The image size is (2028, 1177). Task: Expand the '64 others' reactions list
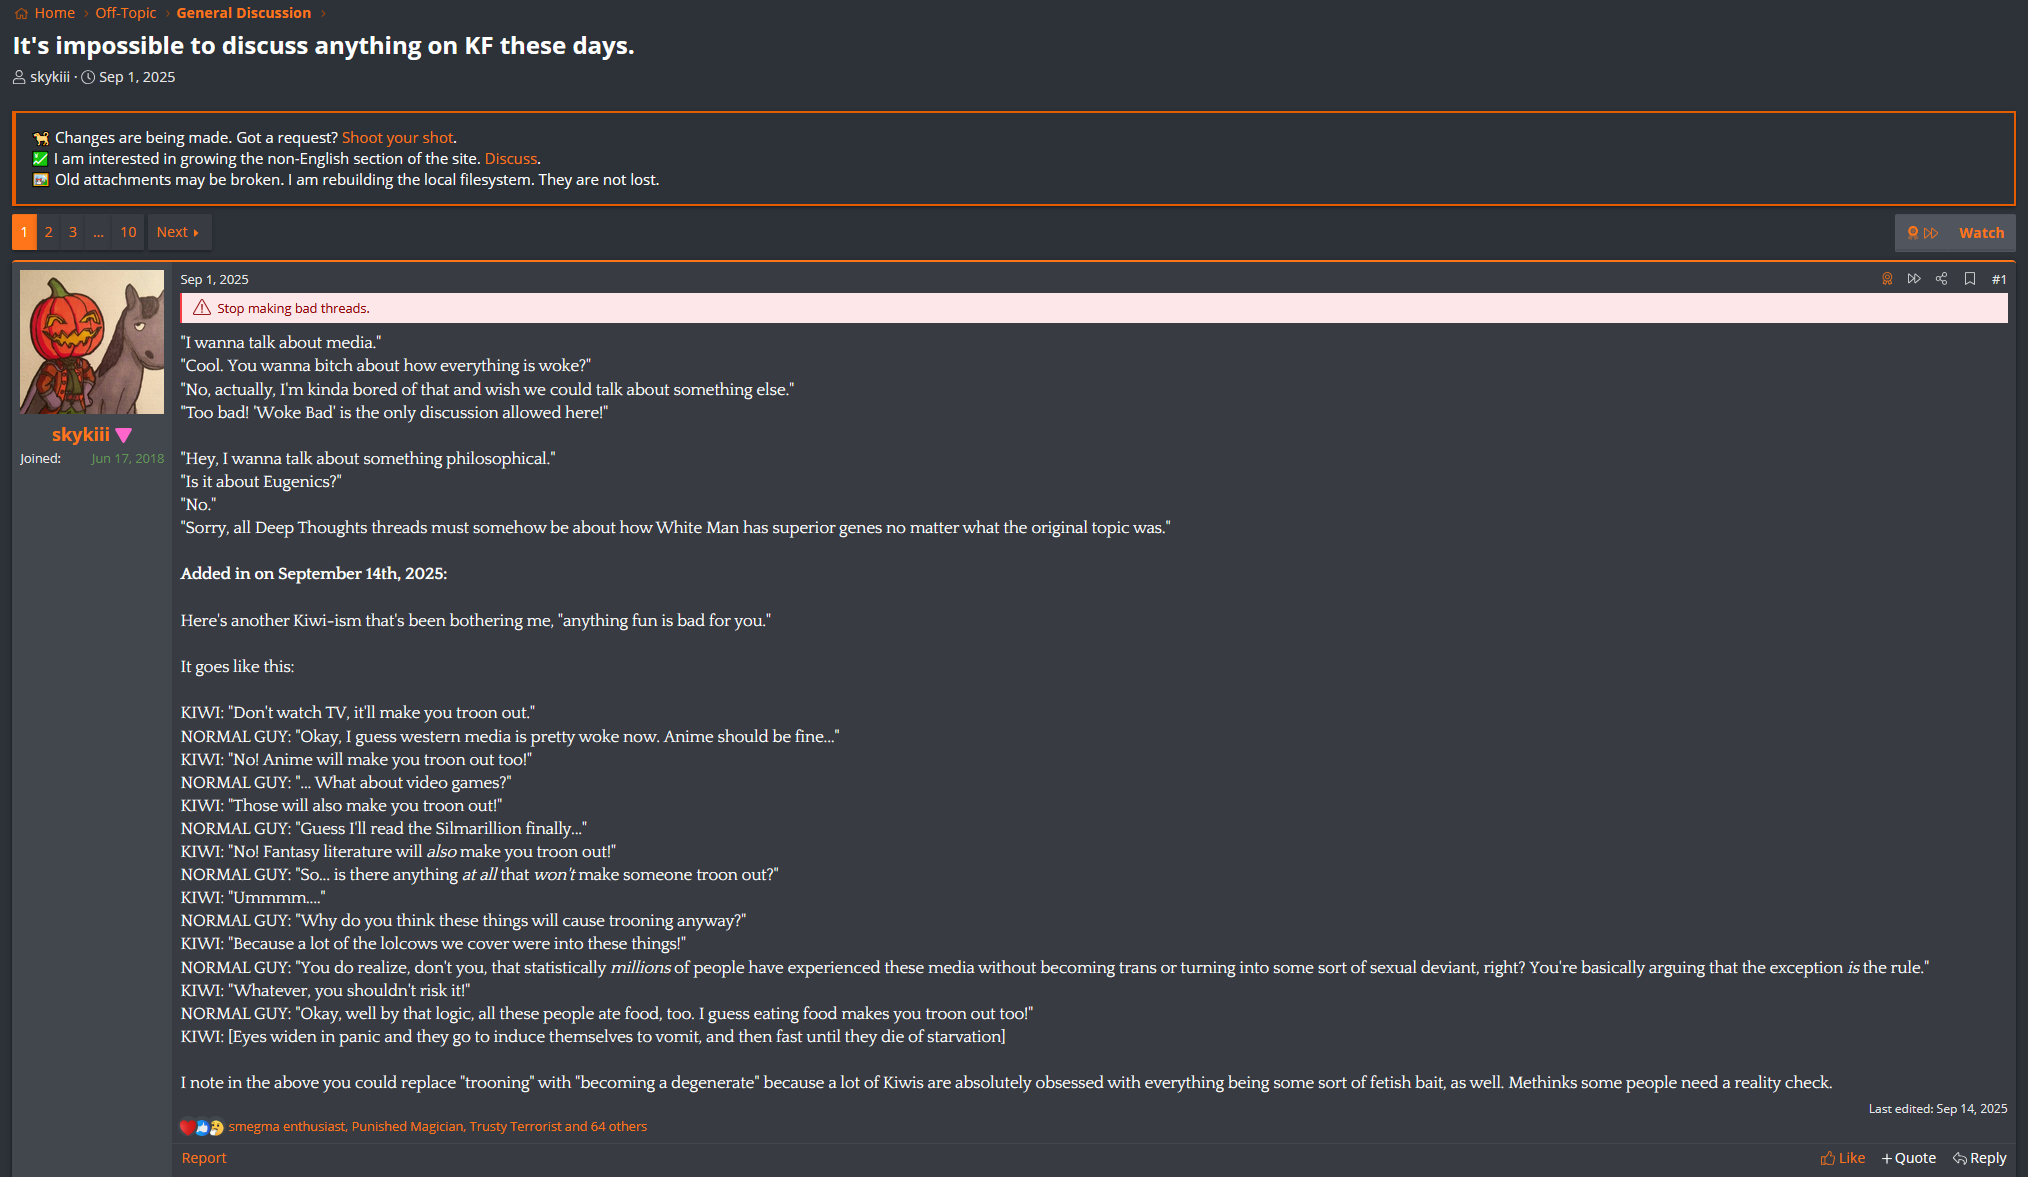618,1127
